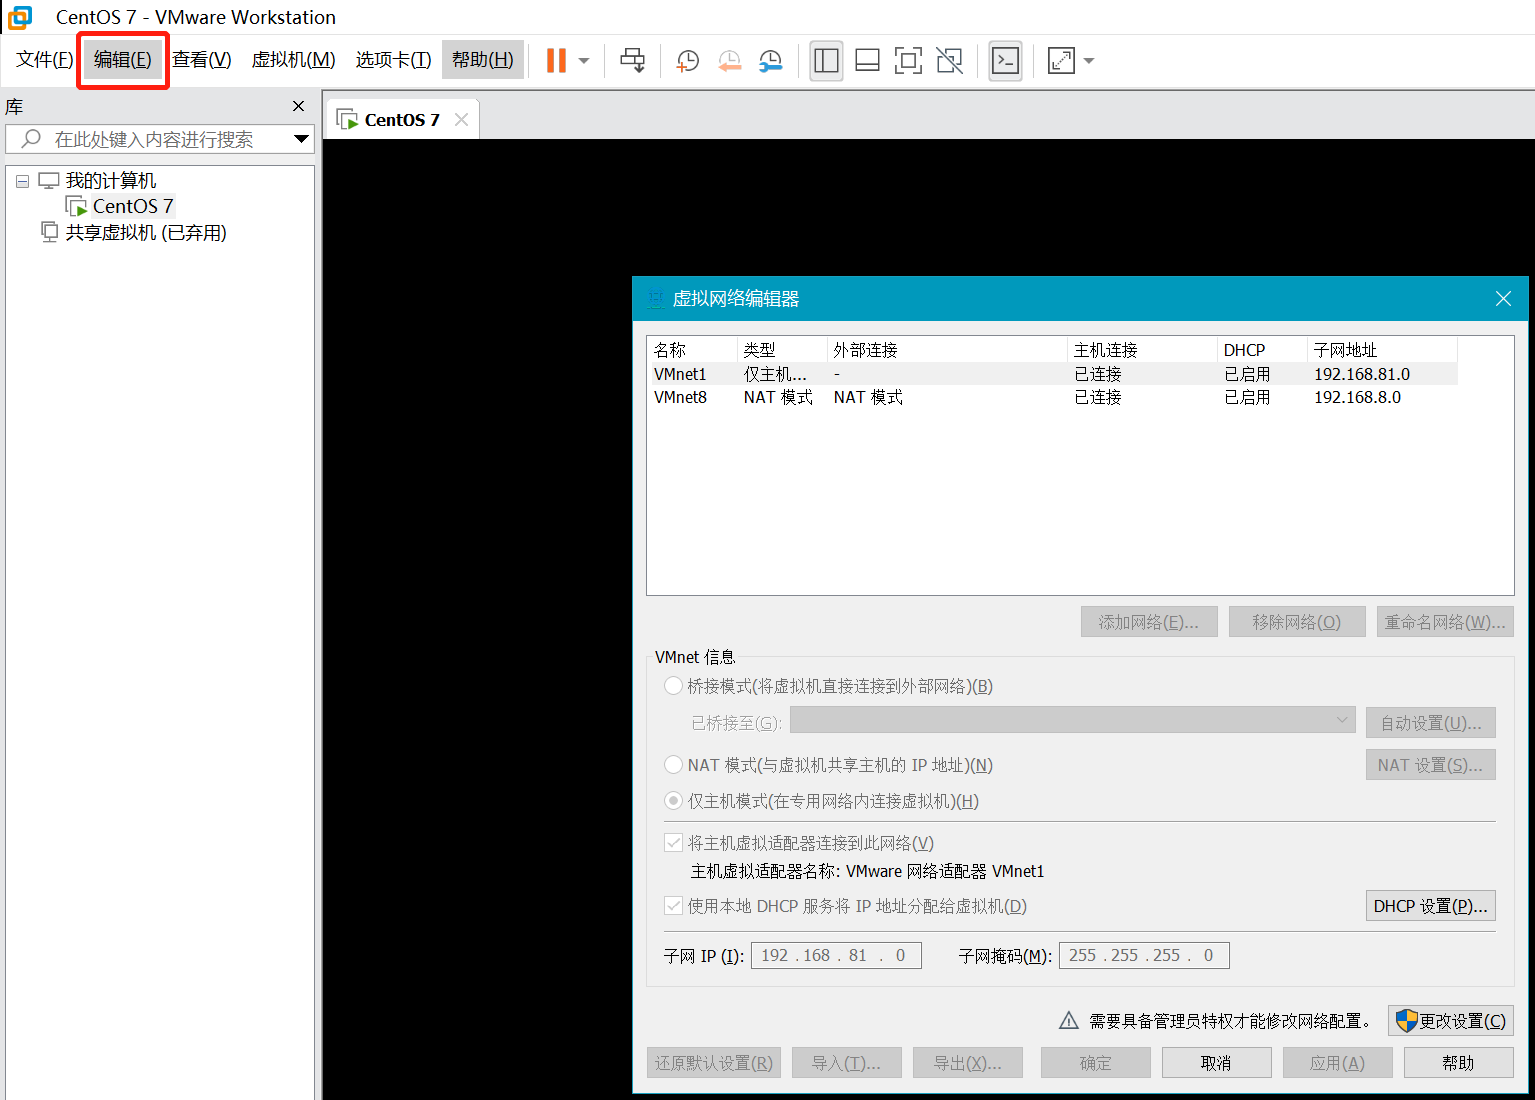Click the VMware Workstation title bar logo
The image size is (1535, 1100).
tap(19, 17)
